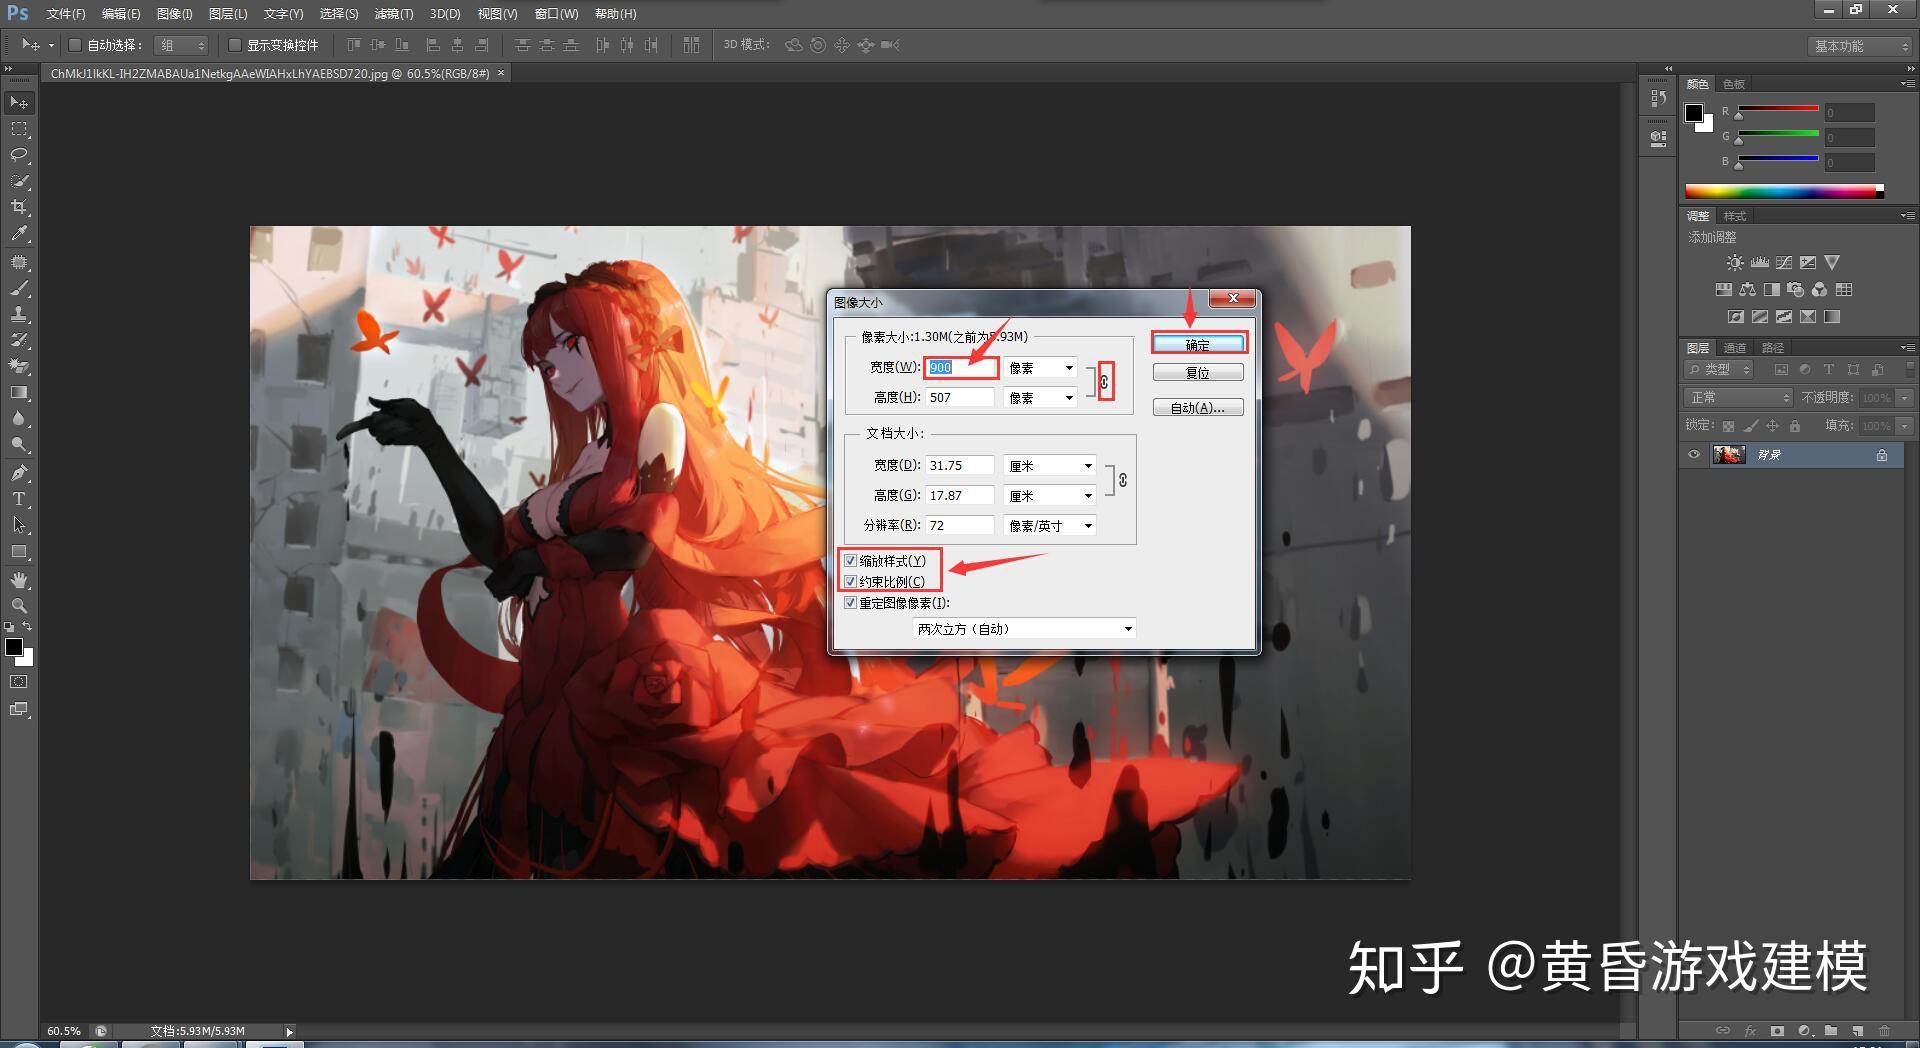Open the width units dropdown showing 像素
1920x1048 pixels.
1040,367
